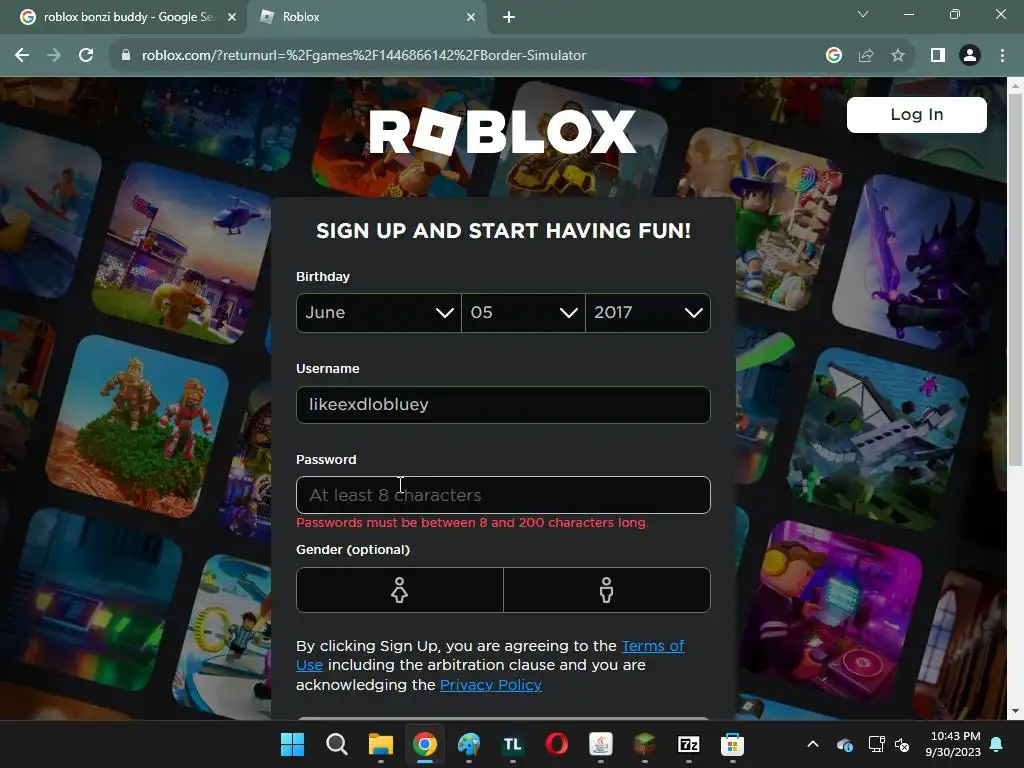Open the Google icon in the address bar
The height and width of the screenshot is (768, 1024).
pos(834,56)
